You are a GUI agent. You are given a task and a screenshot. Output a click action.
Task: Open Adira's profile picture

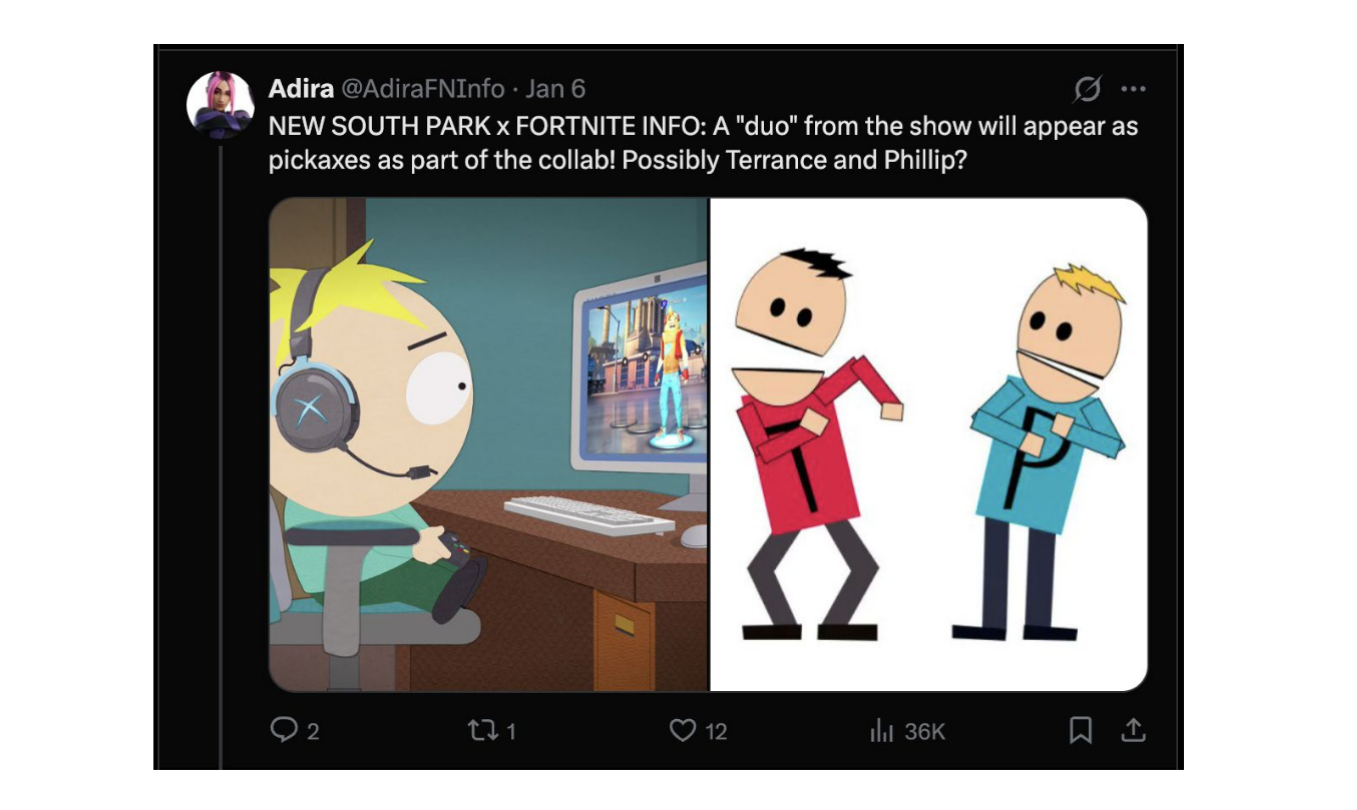[219, 101]
